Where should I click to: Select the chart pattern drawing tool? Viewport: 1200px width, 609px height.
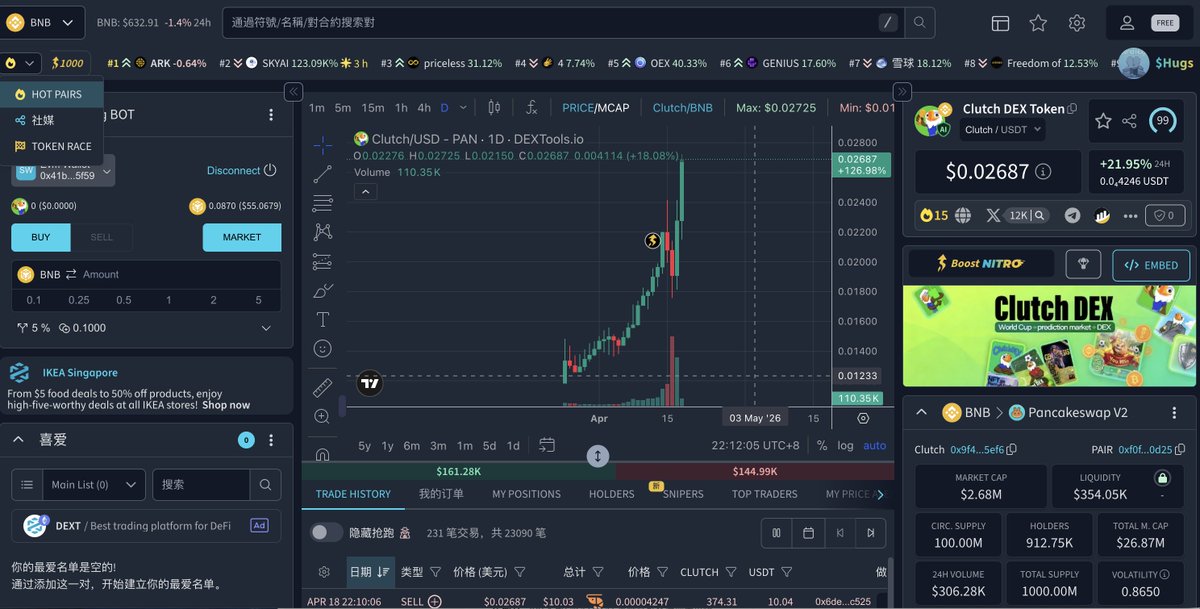tap(322, 232)
